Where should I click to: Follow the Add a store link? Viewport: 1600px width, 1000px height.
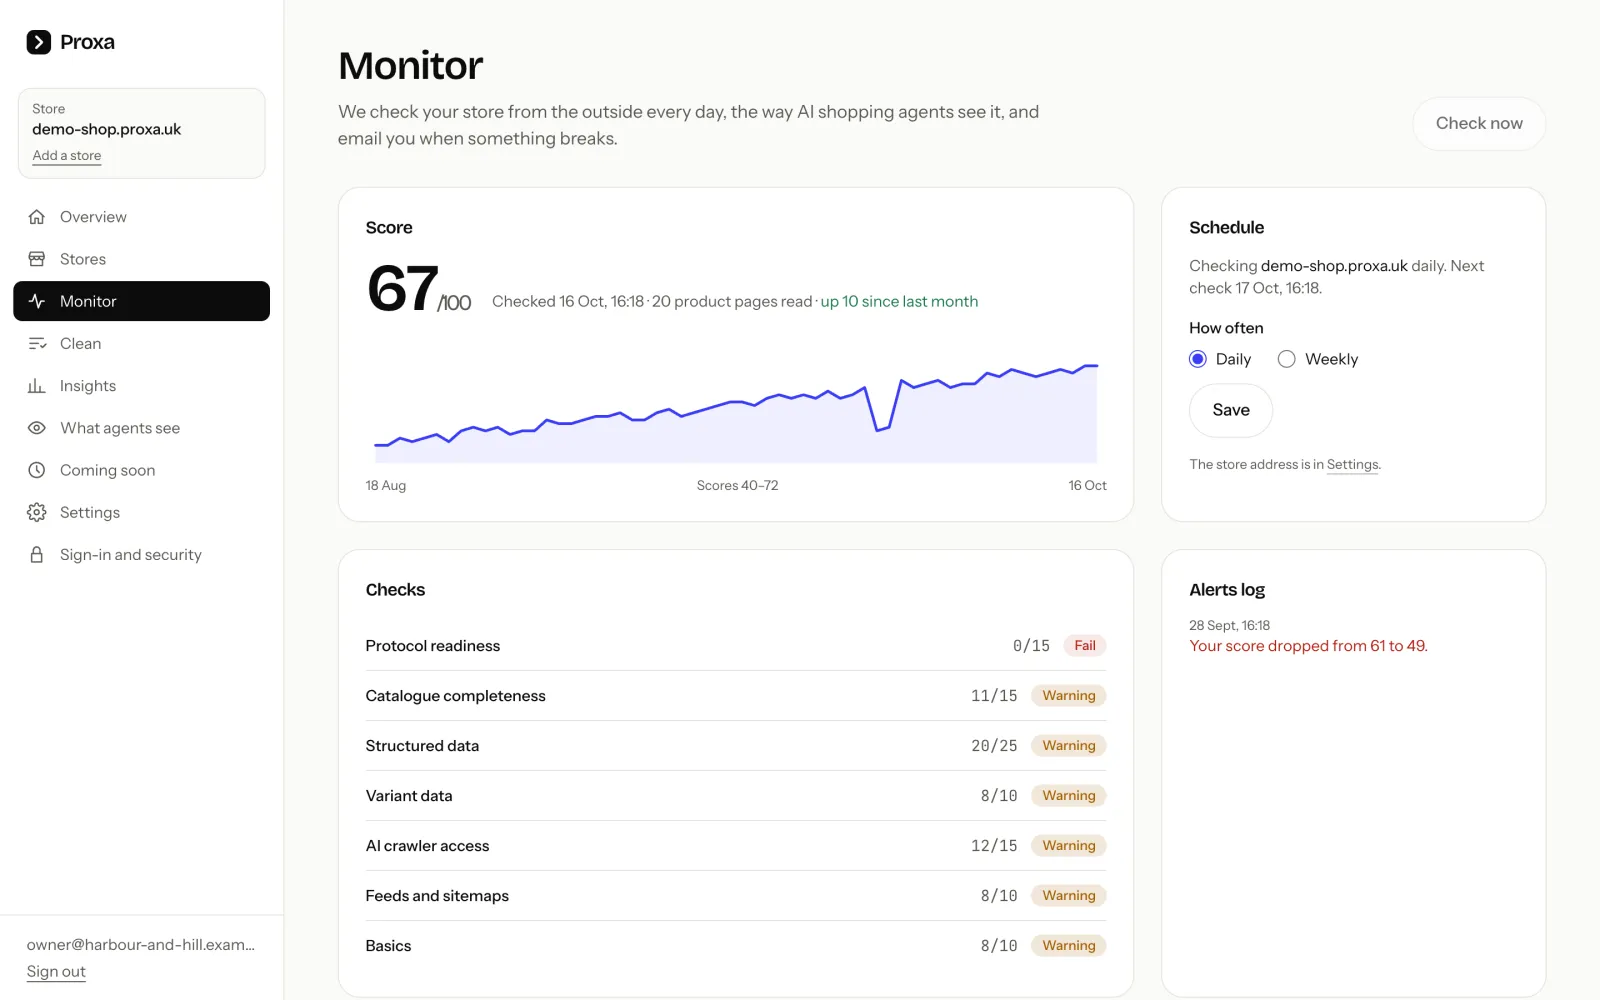(67, 156)
